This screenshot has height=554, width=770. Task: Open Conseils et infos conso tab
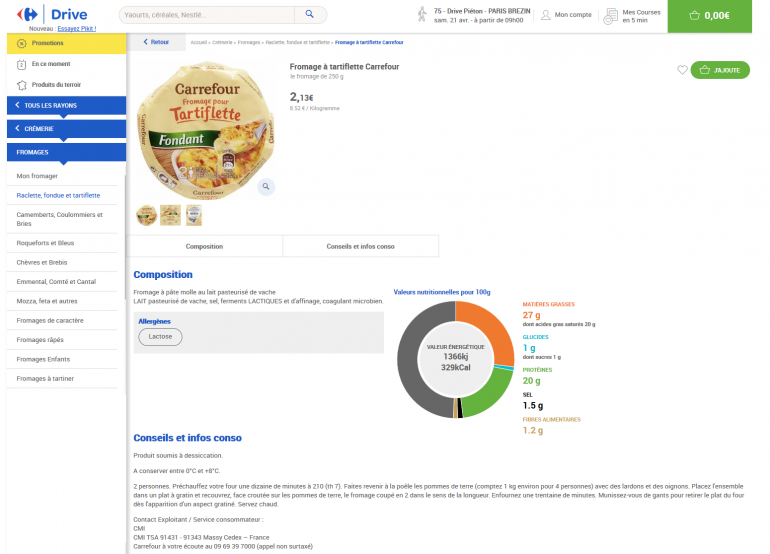coord(360,246)
